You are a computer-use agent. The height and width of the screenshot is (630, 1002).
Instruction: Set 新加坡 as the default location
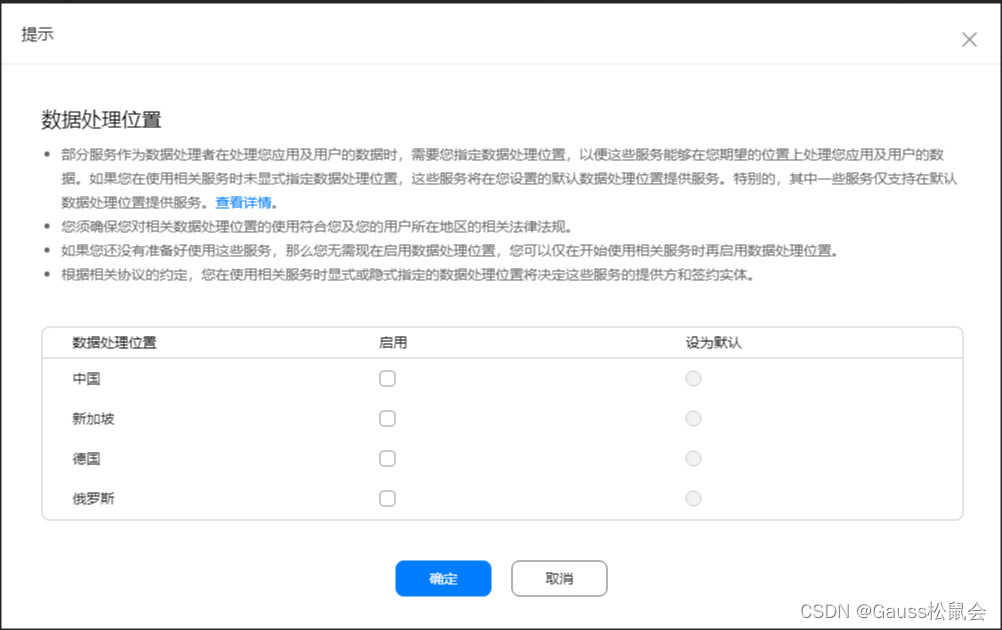(693, 418)
